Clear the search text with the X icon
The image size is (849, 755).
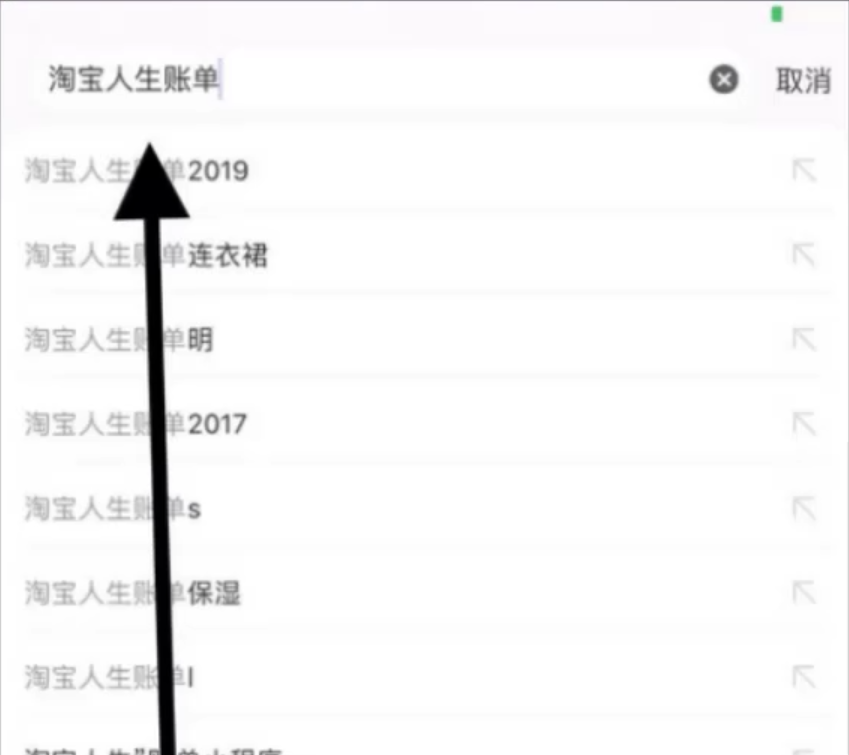724,80
